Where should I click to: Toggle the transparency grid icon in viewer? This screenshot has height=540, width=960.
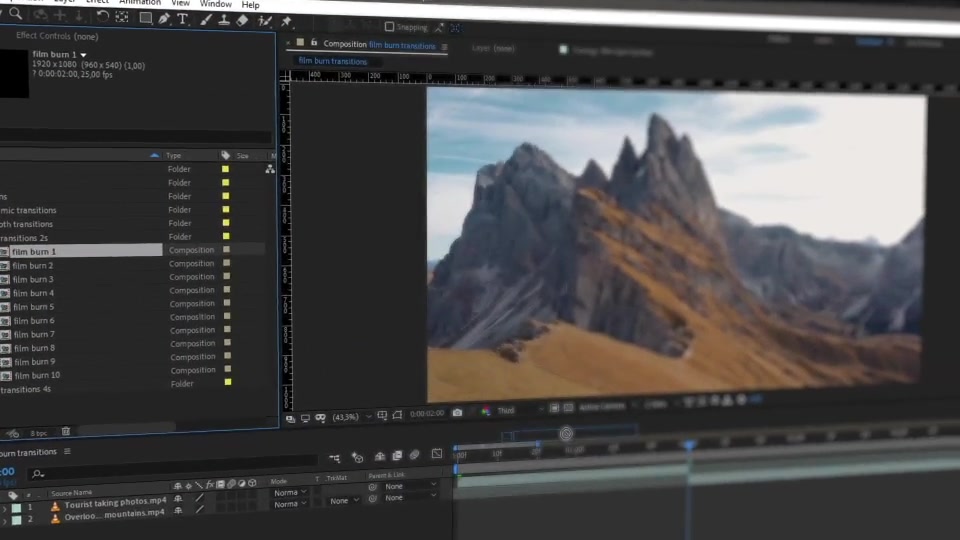pyautogui.click(x=568, y=408)
